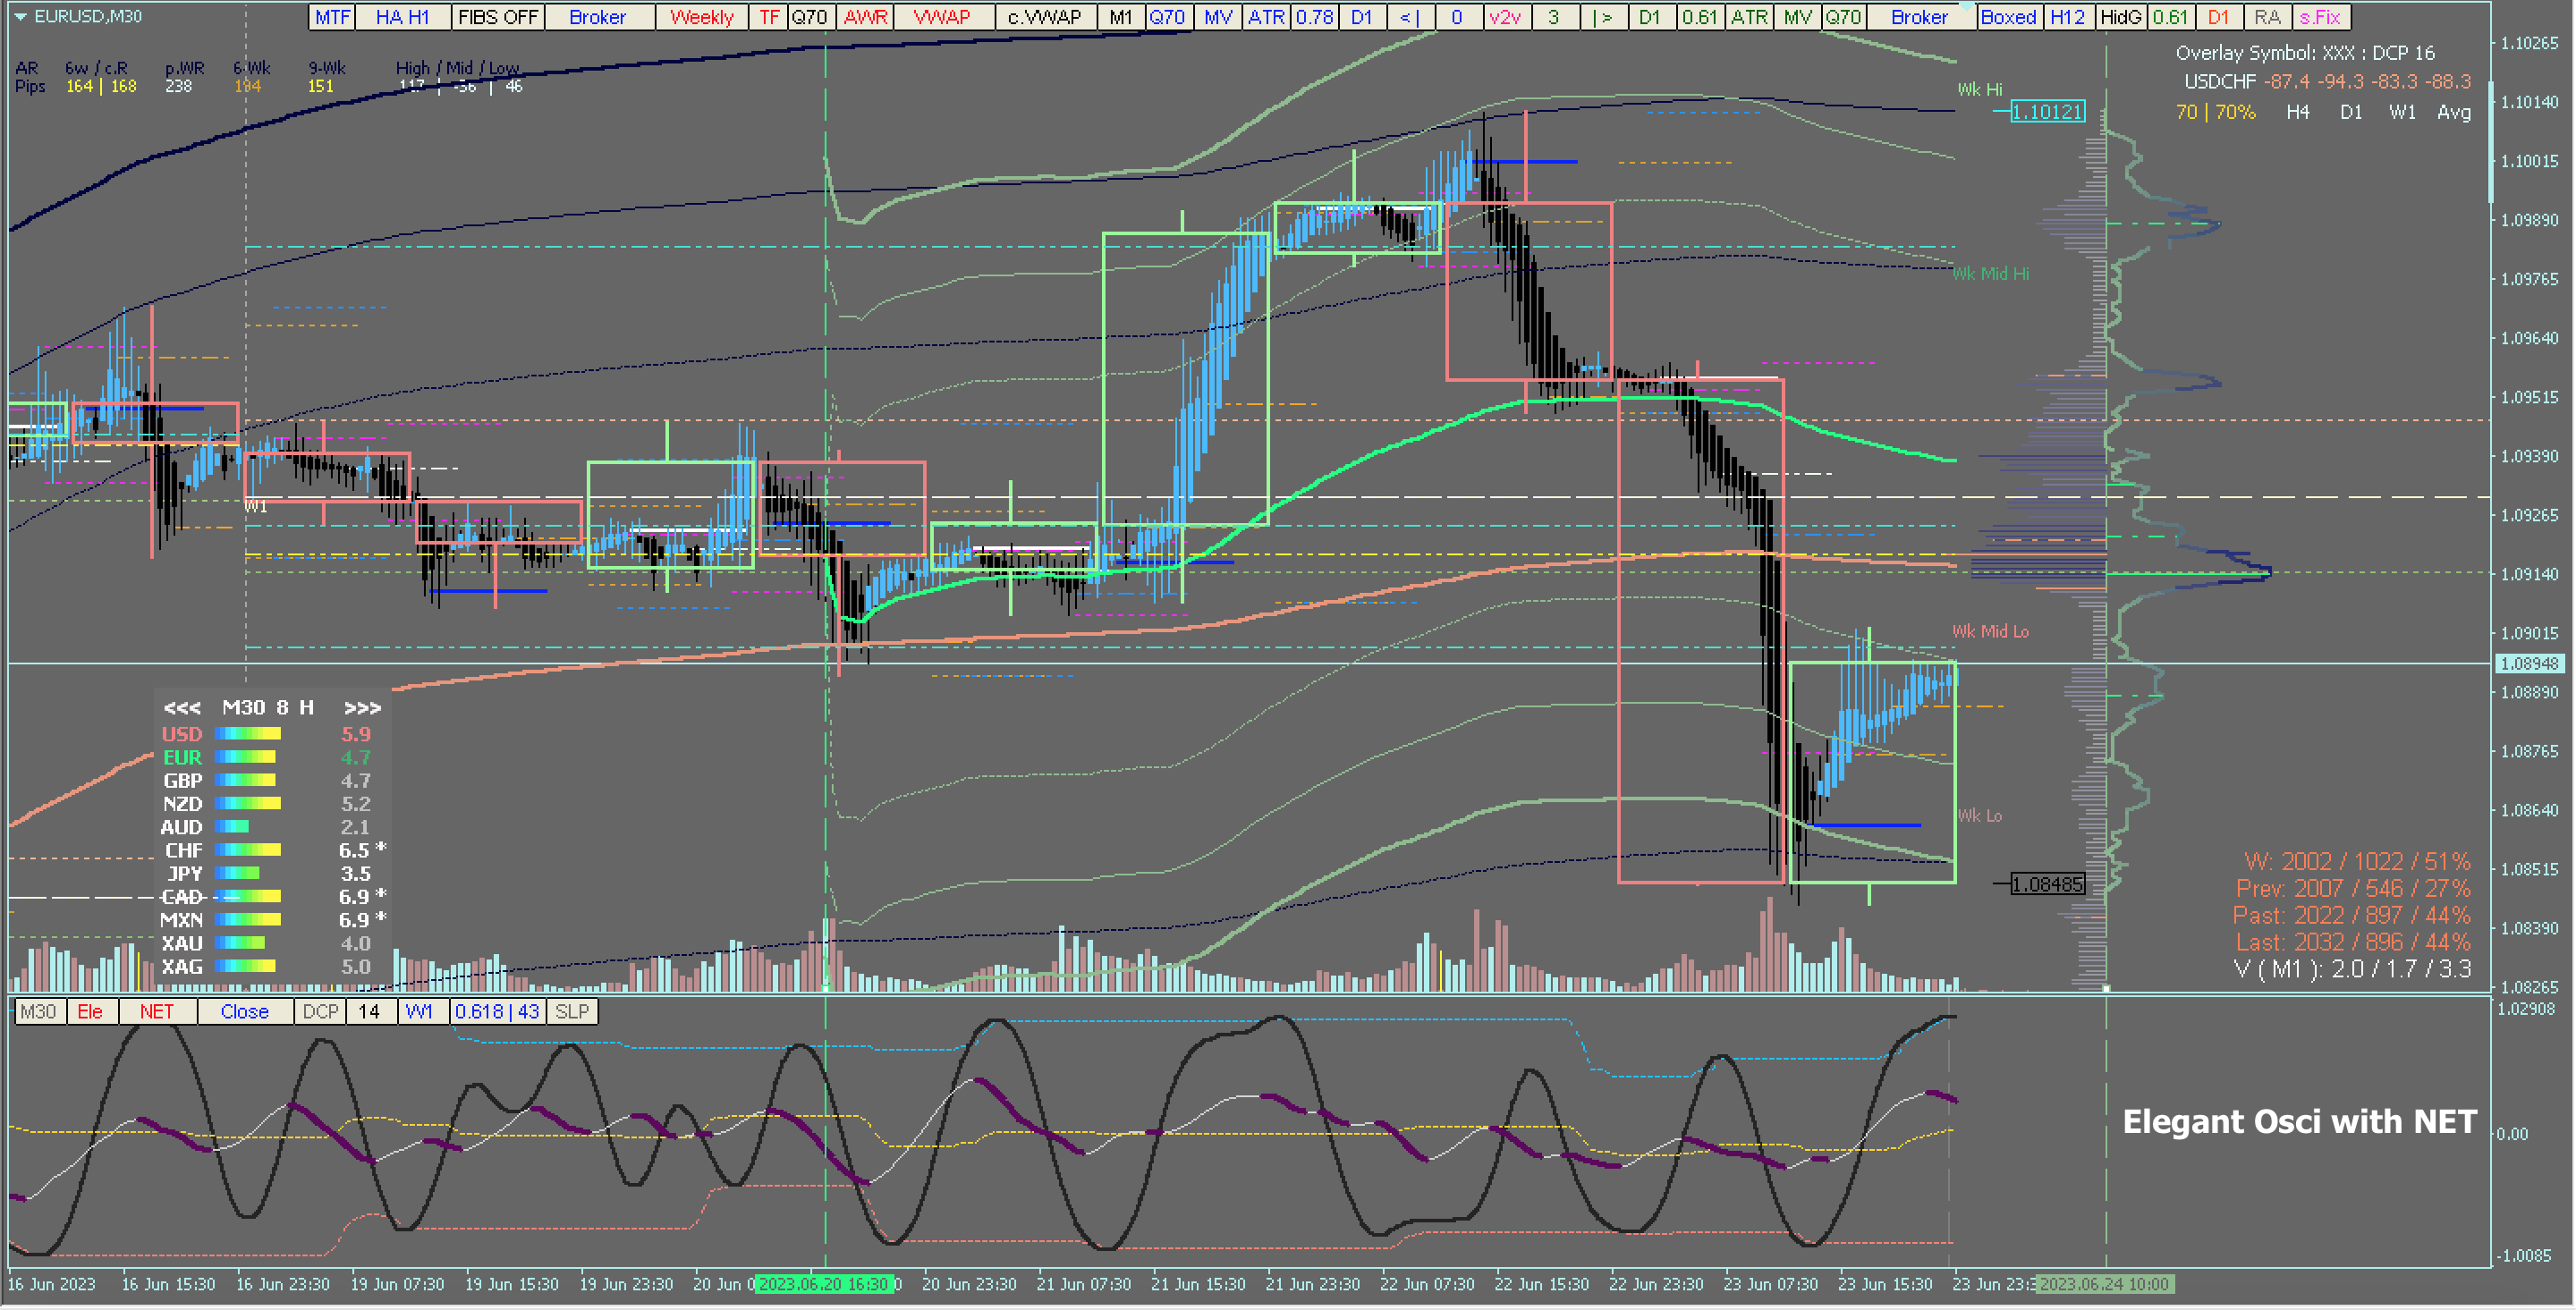
Task: Click the '<<<' arrows in currency meter
Action: coord(182,708)
